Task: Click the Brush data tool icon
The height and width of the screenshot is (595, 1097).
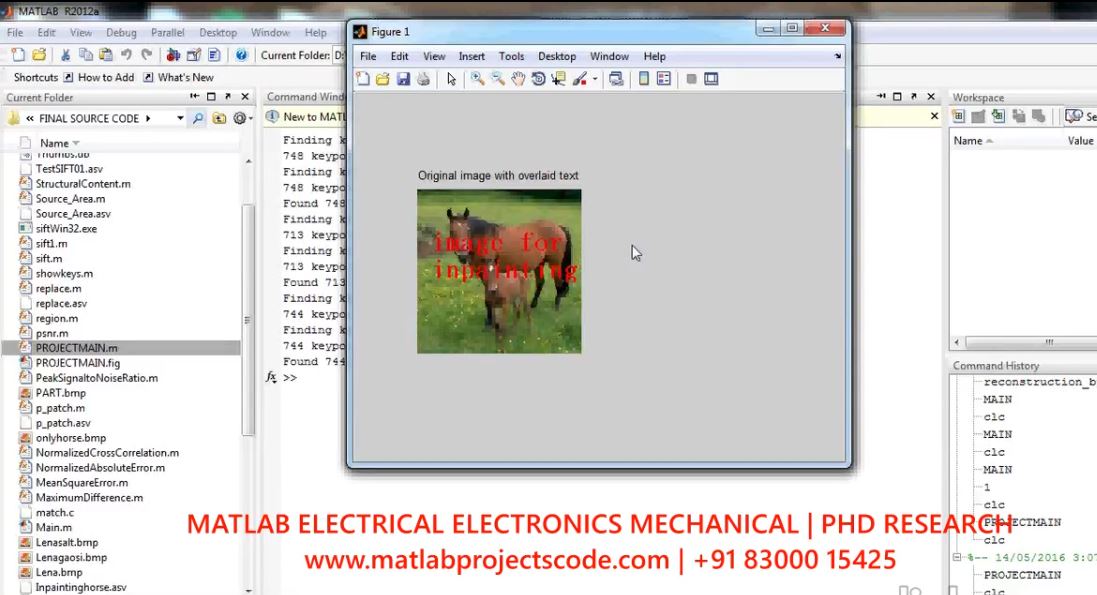Action: 579,79
